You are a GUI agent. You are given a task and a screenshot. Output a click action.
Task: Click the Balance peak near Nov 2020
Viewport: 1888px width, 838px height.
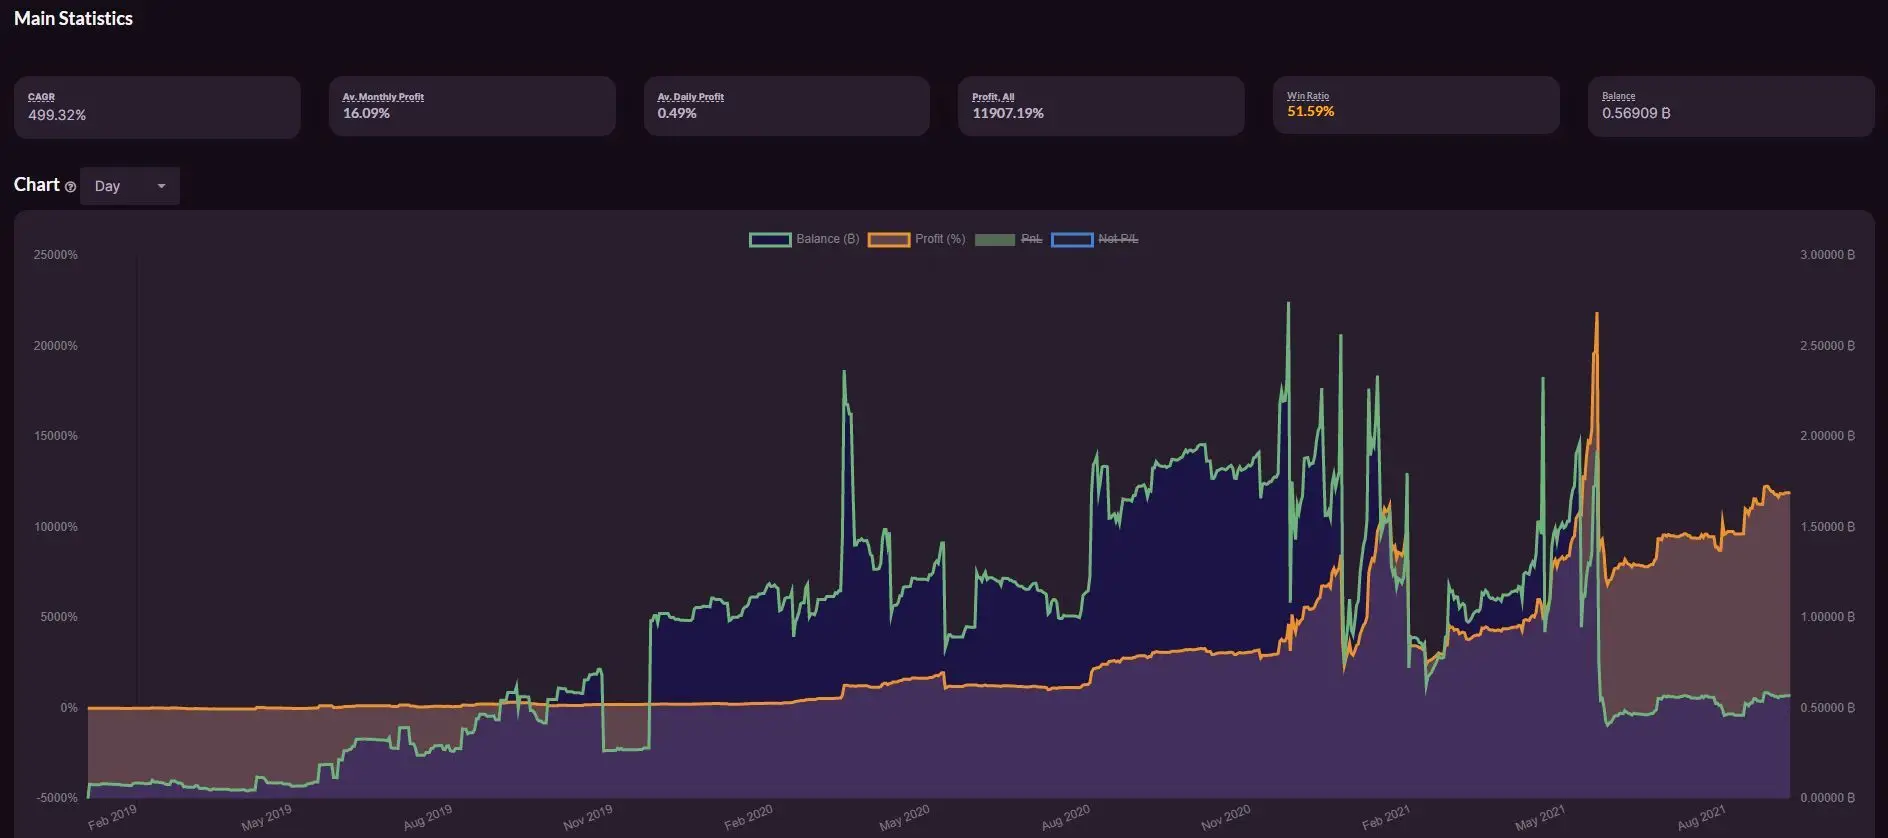pos(1288,304)
